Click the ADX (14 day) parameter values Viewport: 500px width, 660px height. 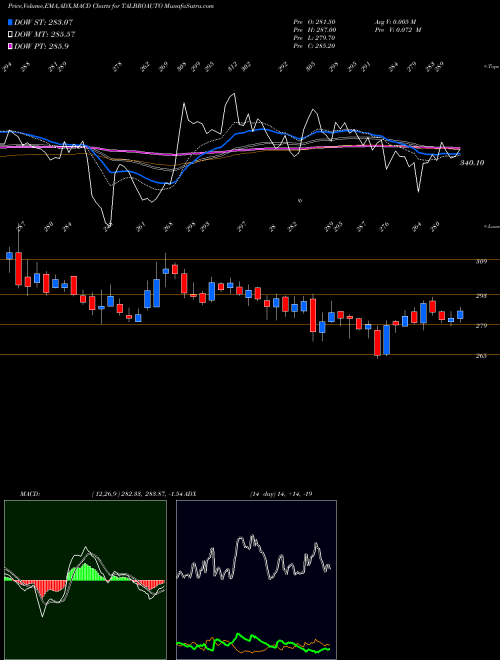point(281,493)
